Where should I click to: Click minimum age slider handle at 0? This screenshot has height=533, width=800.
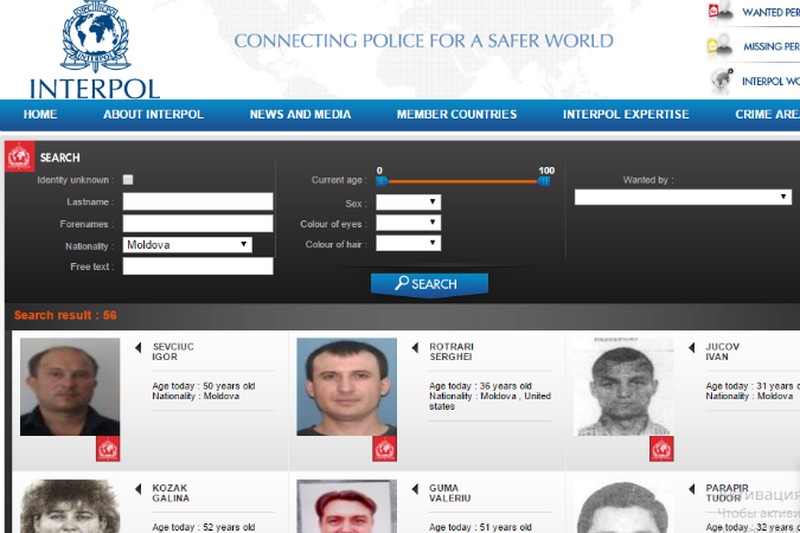click(382, 181)
